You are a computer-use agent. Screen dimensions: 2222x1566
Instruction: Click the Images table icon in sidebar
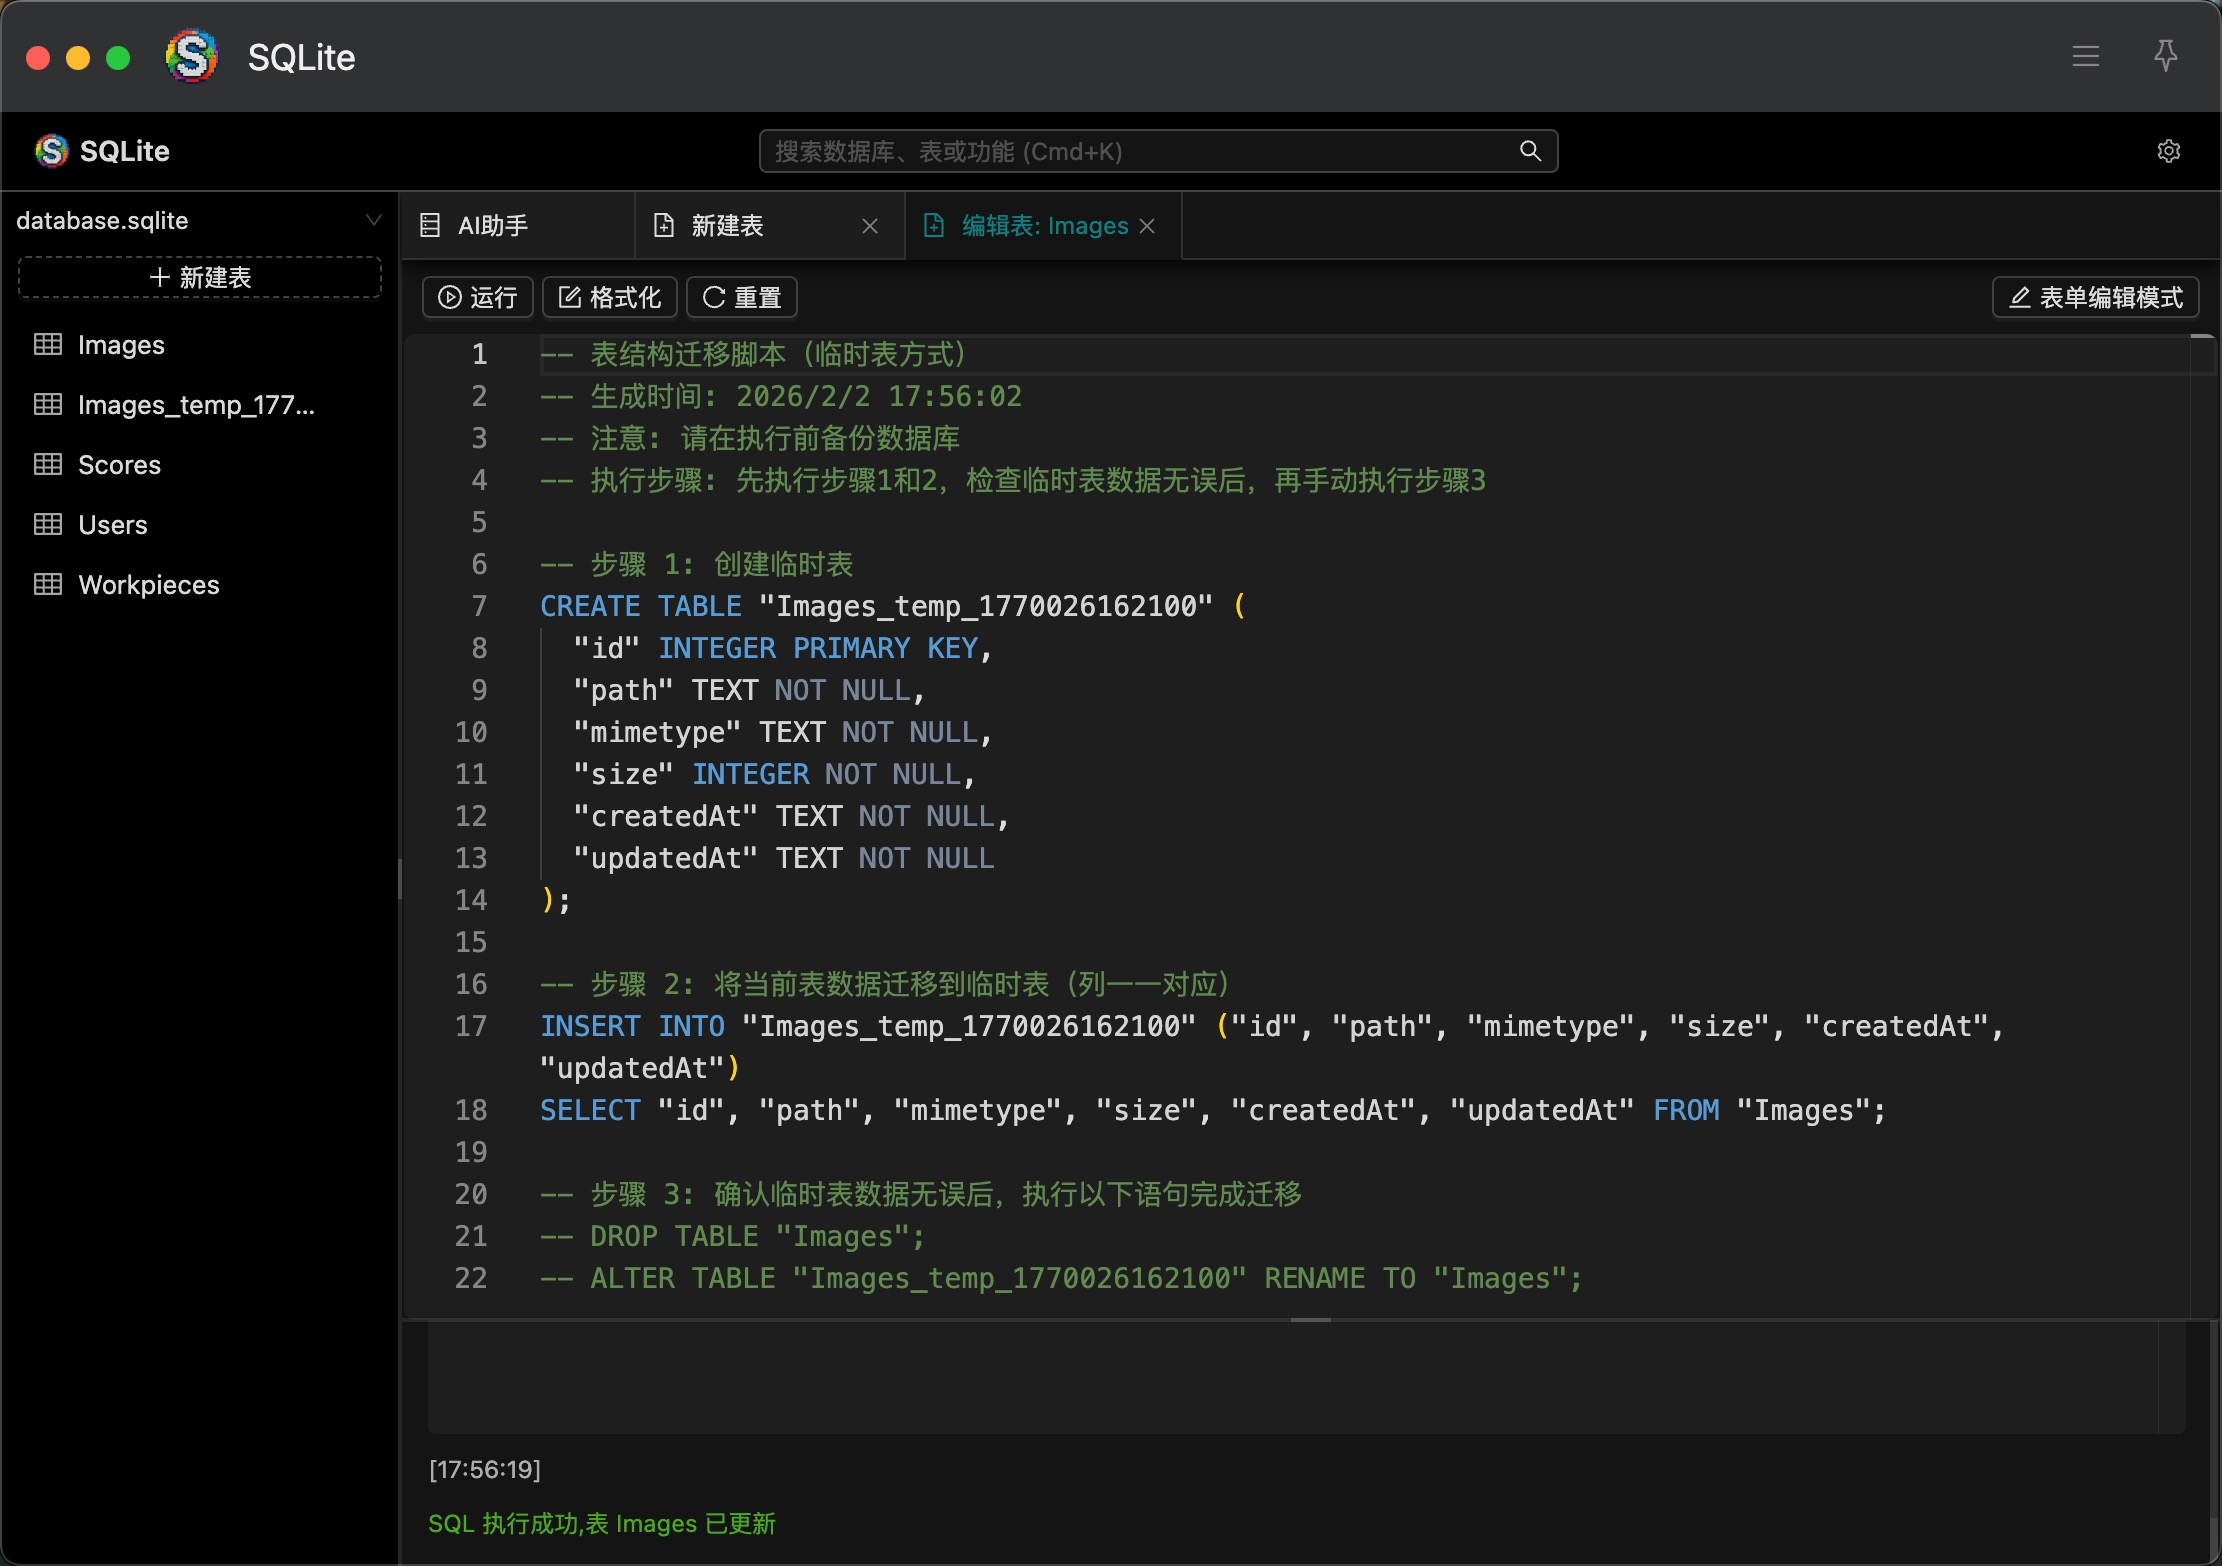point(48,345)
